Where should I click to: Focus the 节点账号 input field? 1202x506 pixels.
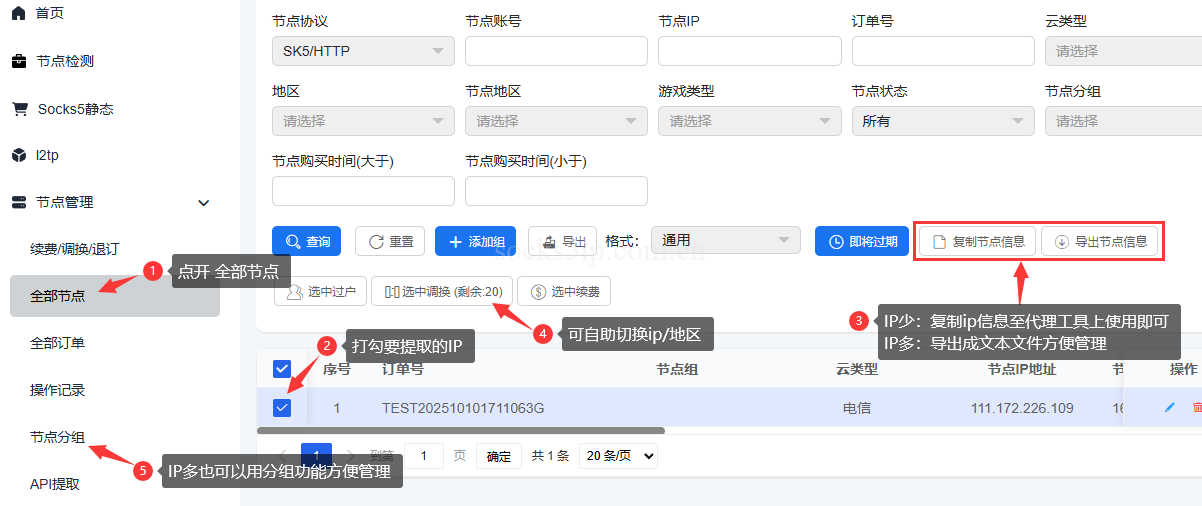coord(556,51)
